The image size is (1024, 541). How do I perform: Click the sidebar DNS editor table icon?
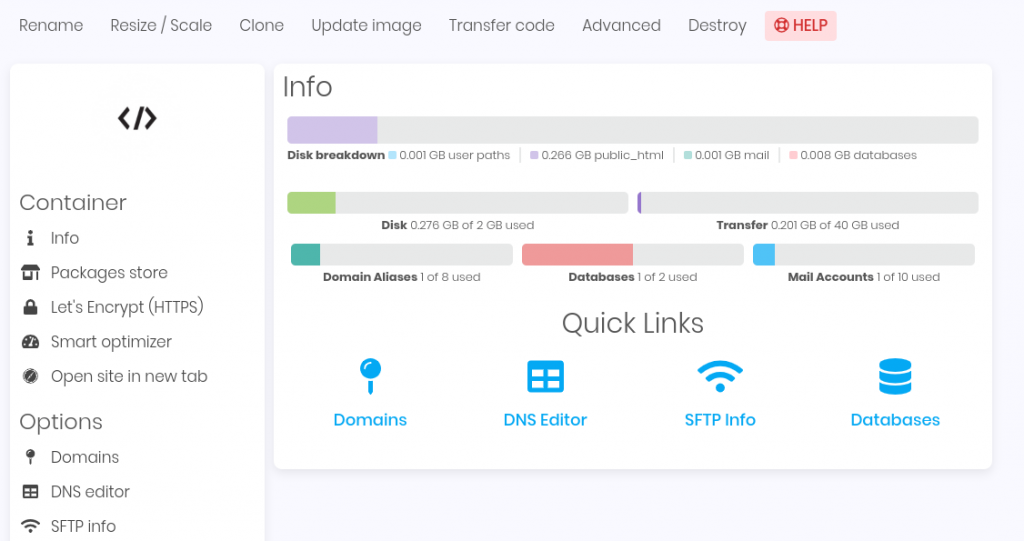30,491
